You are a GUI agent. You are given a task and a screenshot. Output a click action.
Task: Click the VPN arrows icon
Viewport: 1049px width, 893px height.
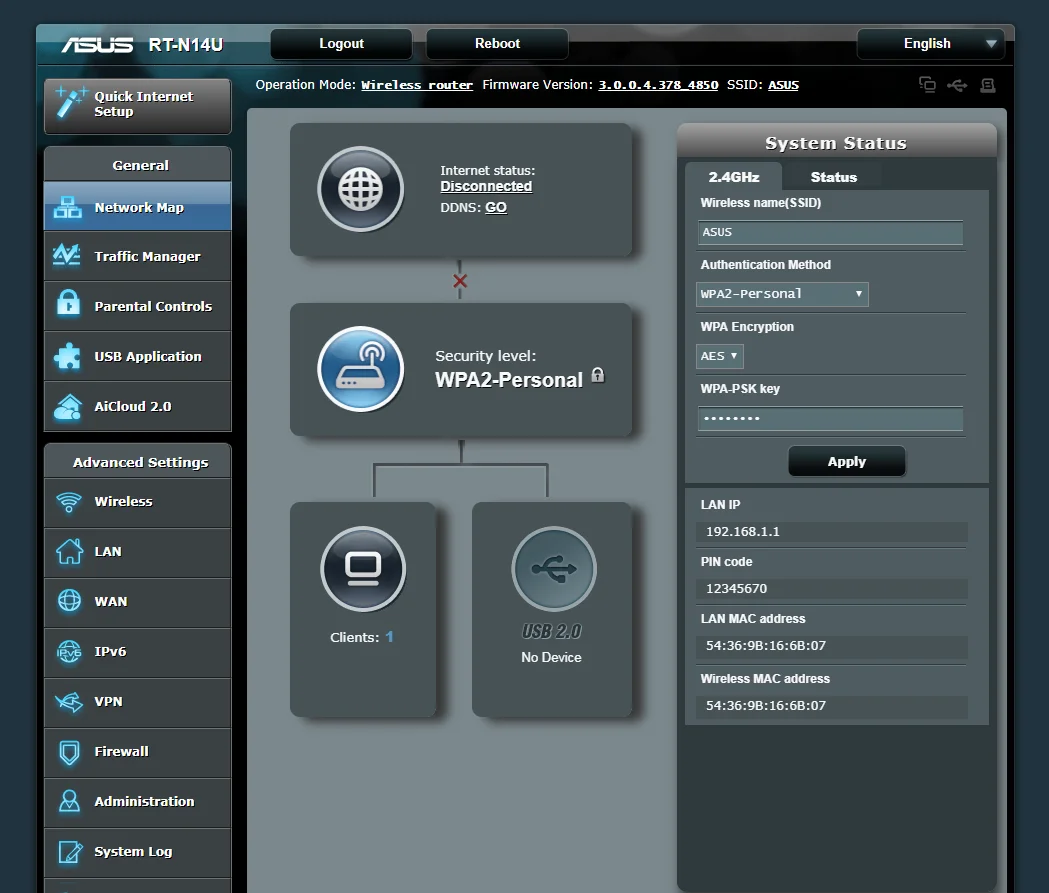(x=69, y=701)
